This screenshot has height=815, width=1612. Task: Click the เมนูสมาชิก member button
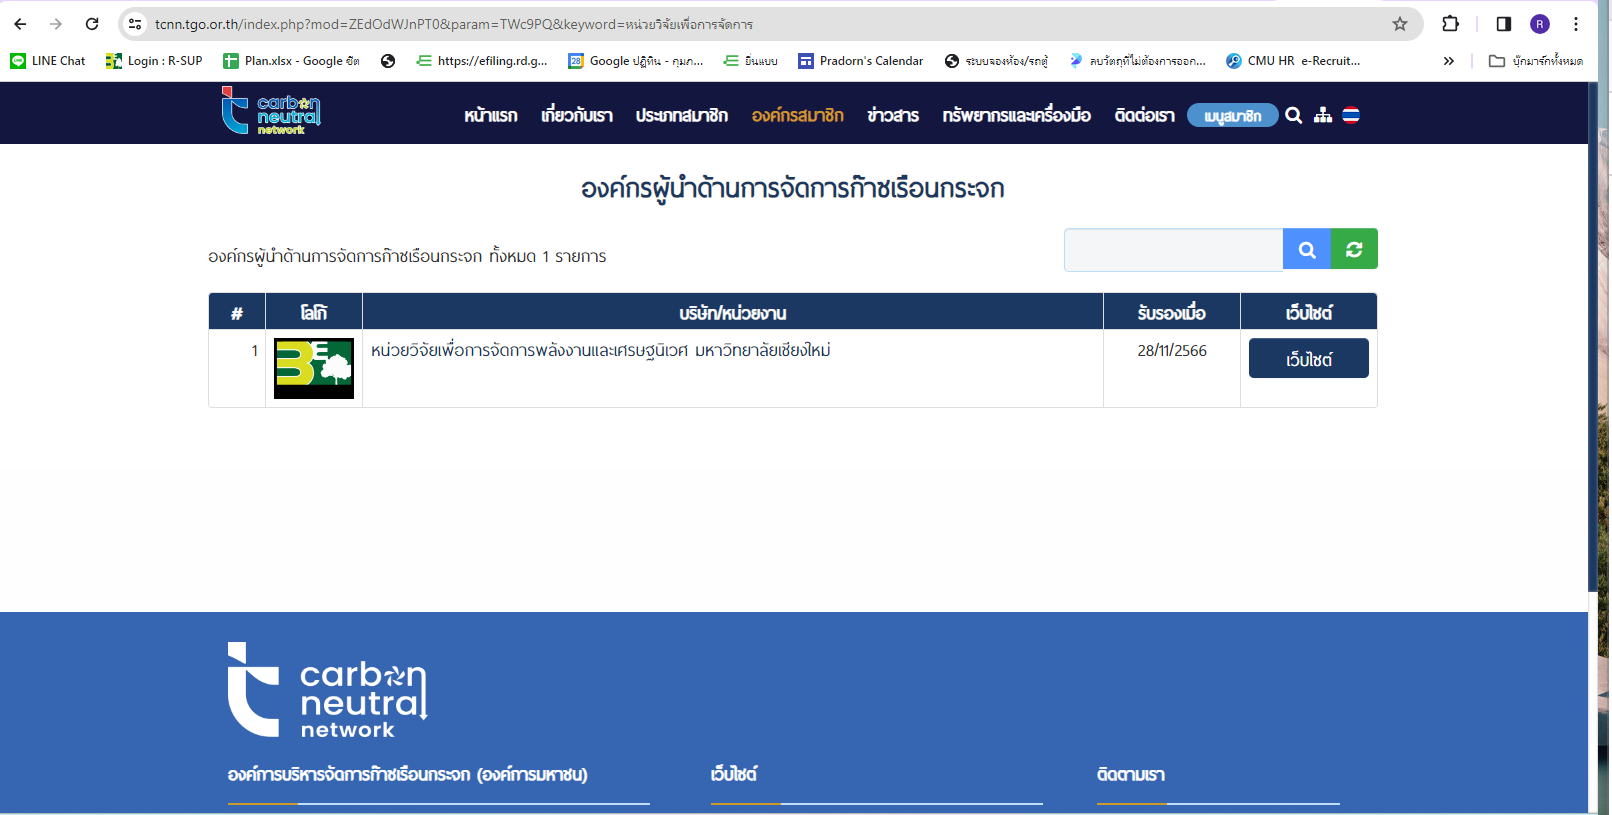click(x=1232, y=116)
